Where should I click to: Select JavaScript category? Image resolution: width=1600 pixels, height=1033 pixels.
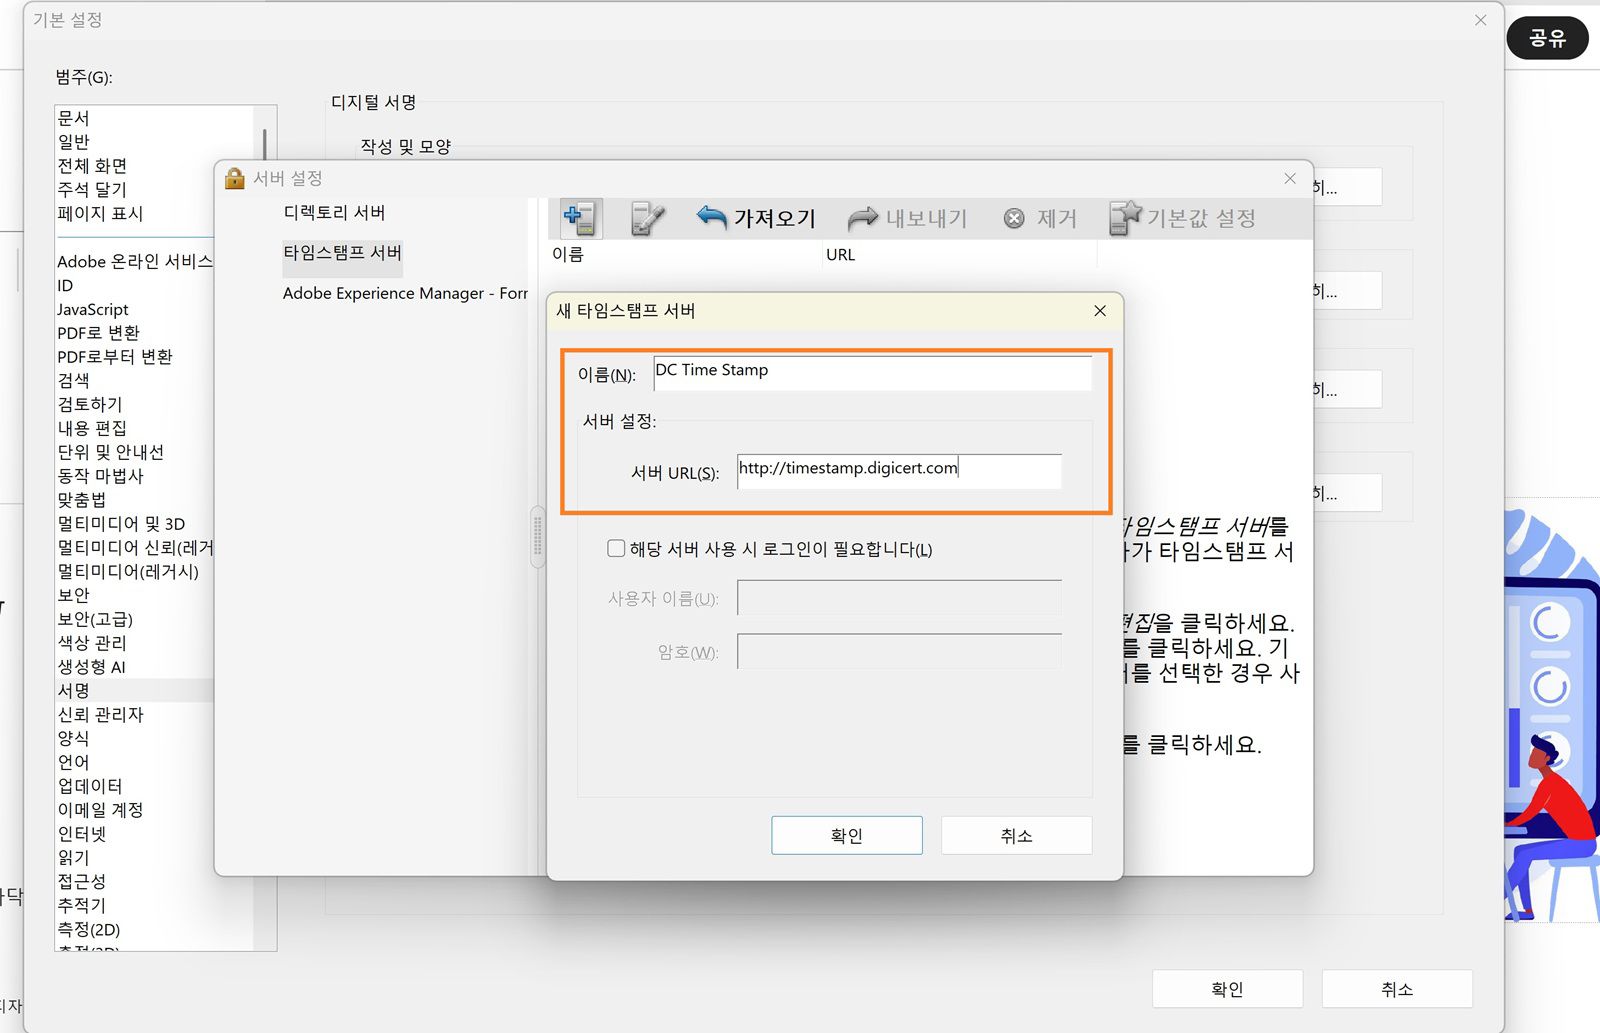pyautogui.click(x=93, y=310)
